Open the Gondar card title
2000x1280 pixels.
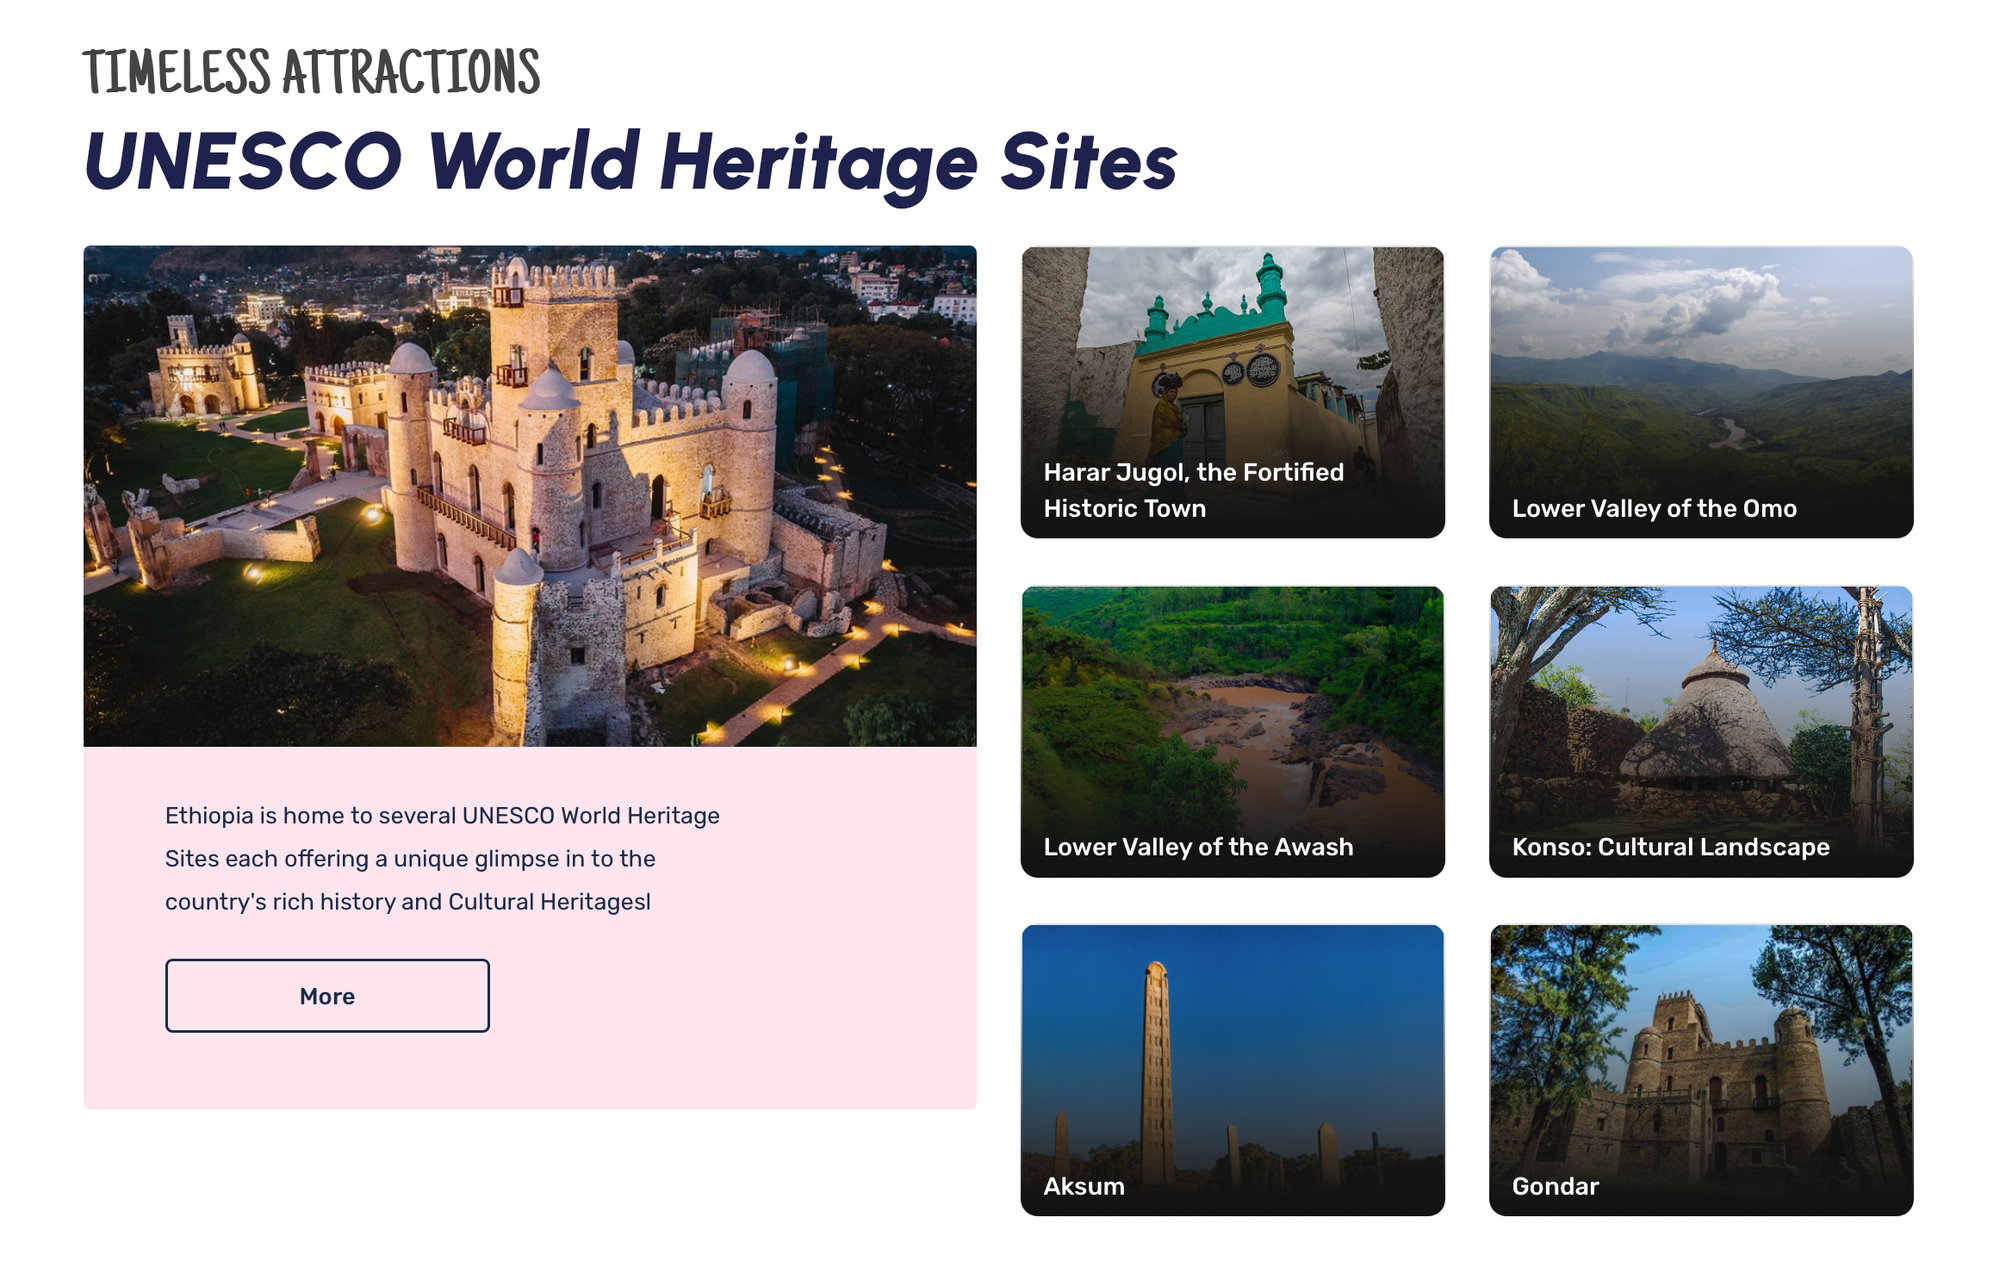click(x=1555, y=1186)
